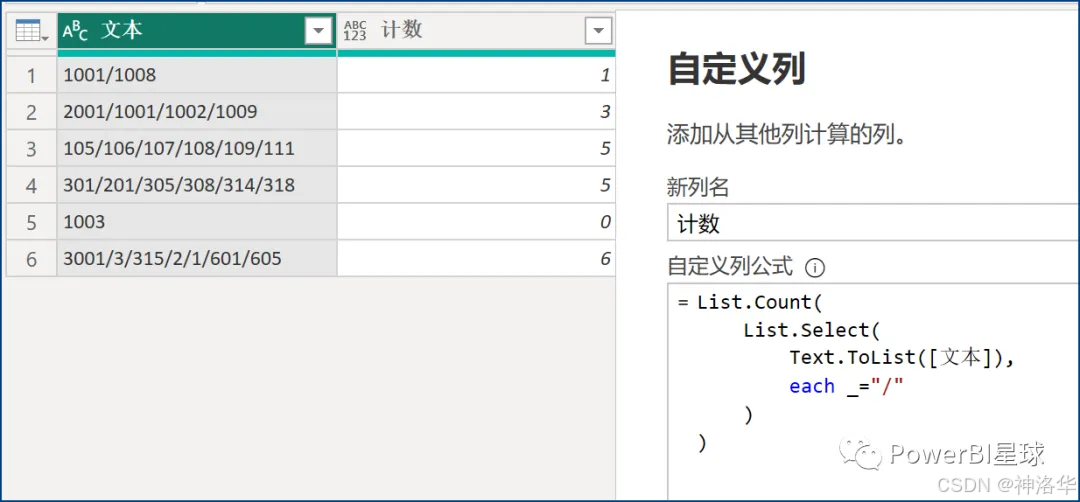Select row number 4 header
The width and height of the screenshot is (1080, 502).
31,185
